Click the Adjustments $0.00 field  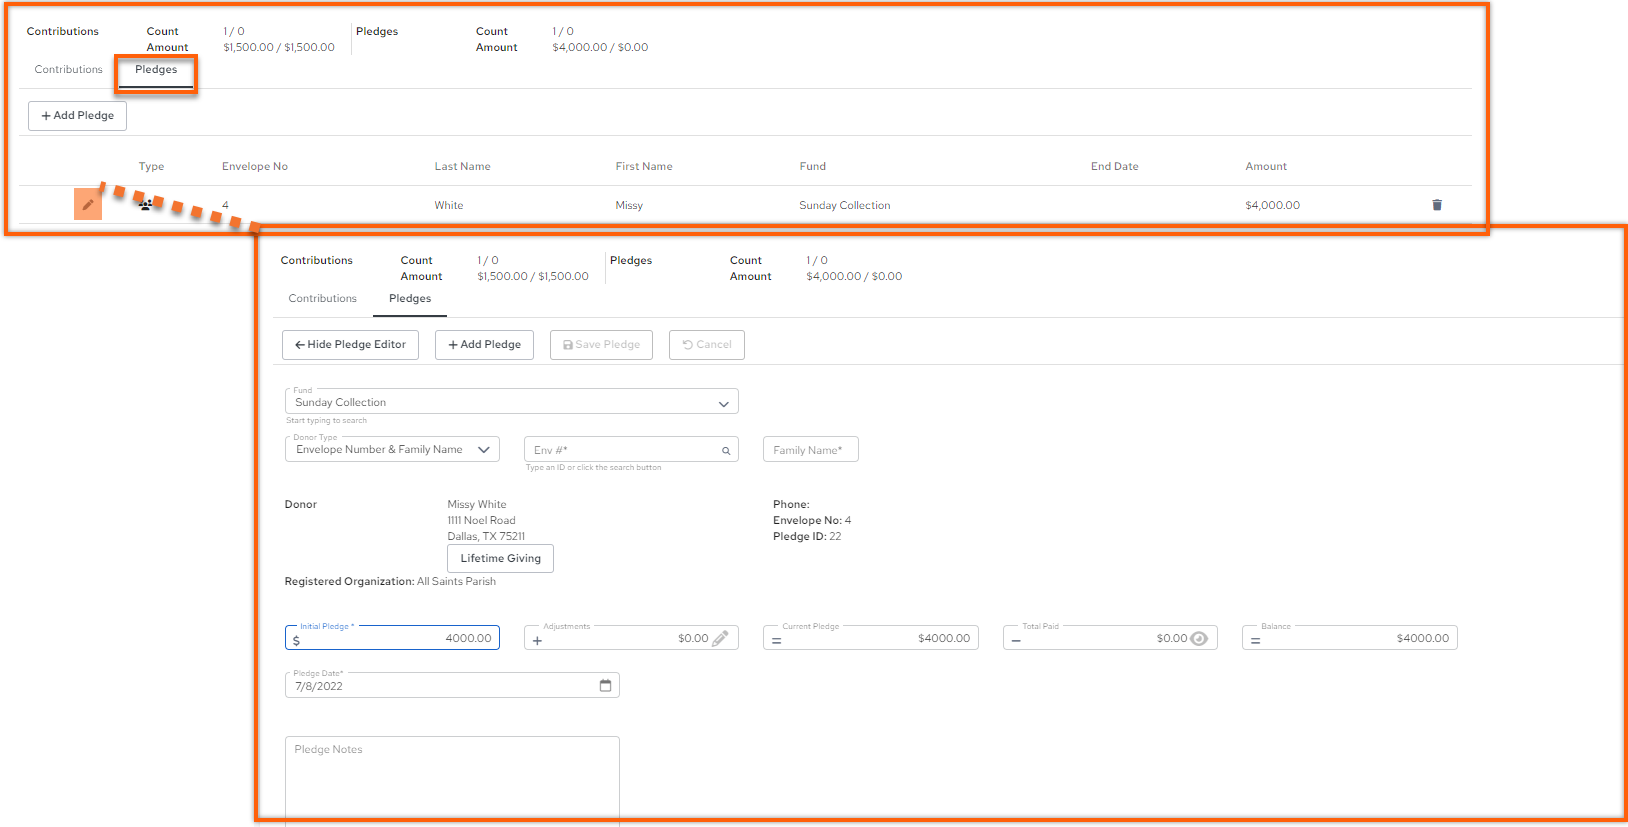[x=631, y=638]
